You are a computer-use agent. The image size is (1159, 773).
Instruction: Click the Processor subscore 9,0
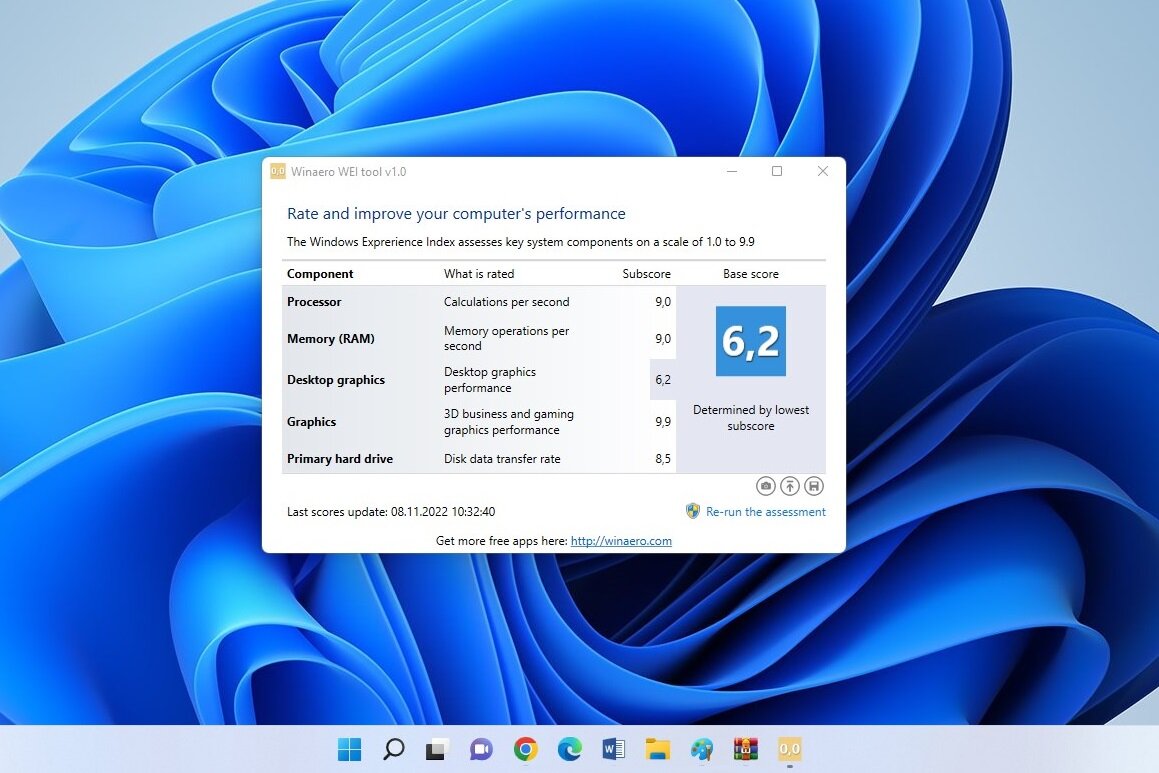pos(663,302)
